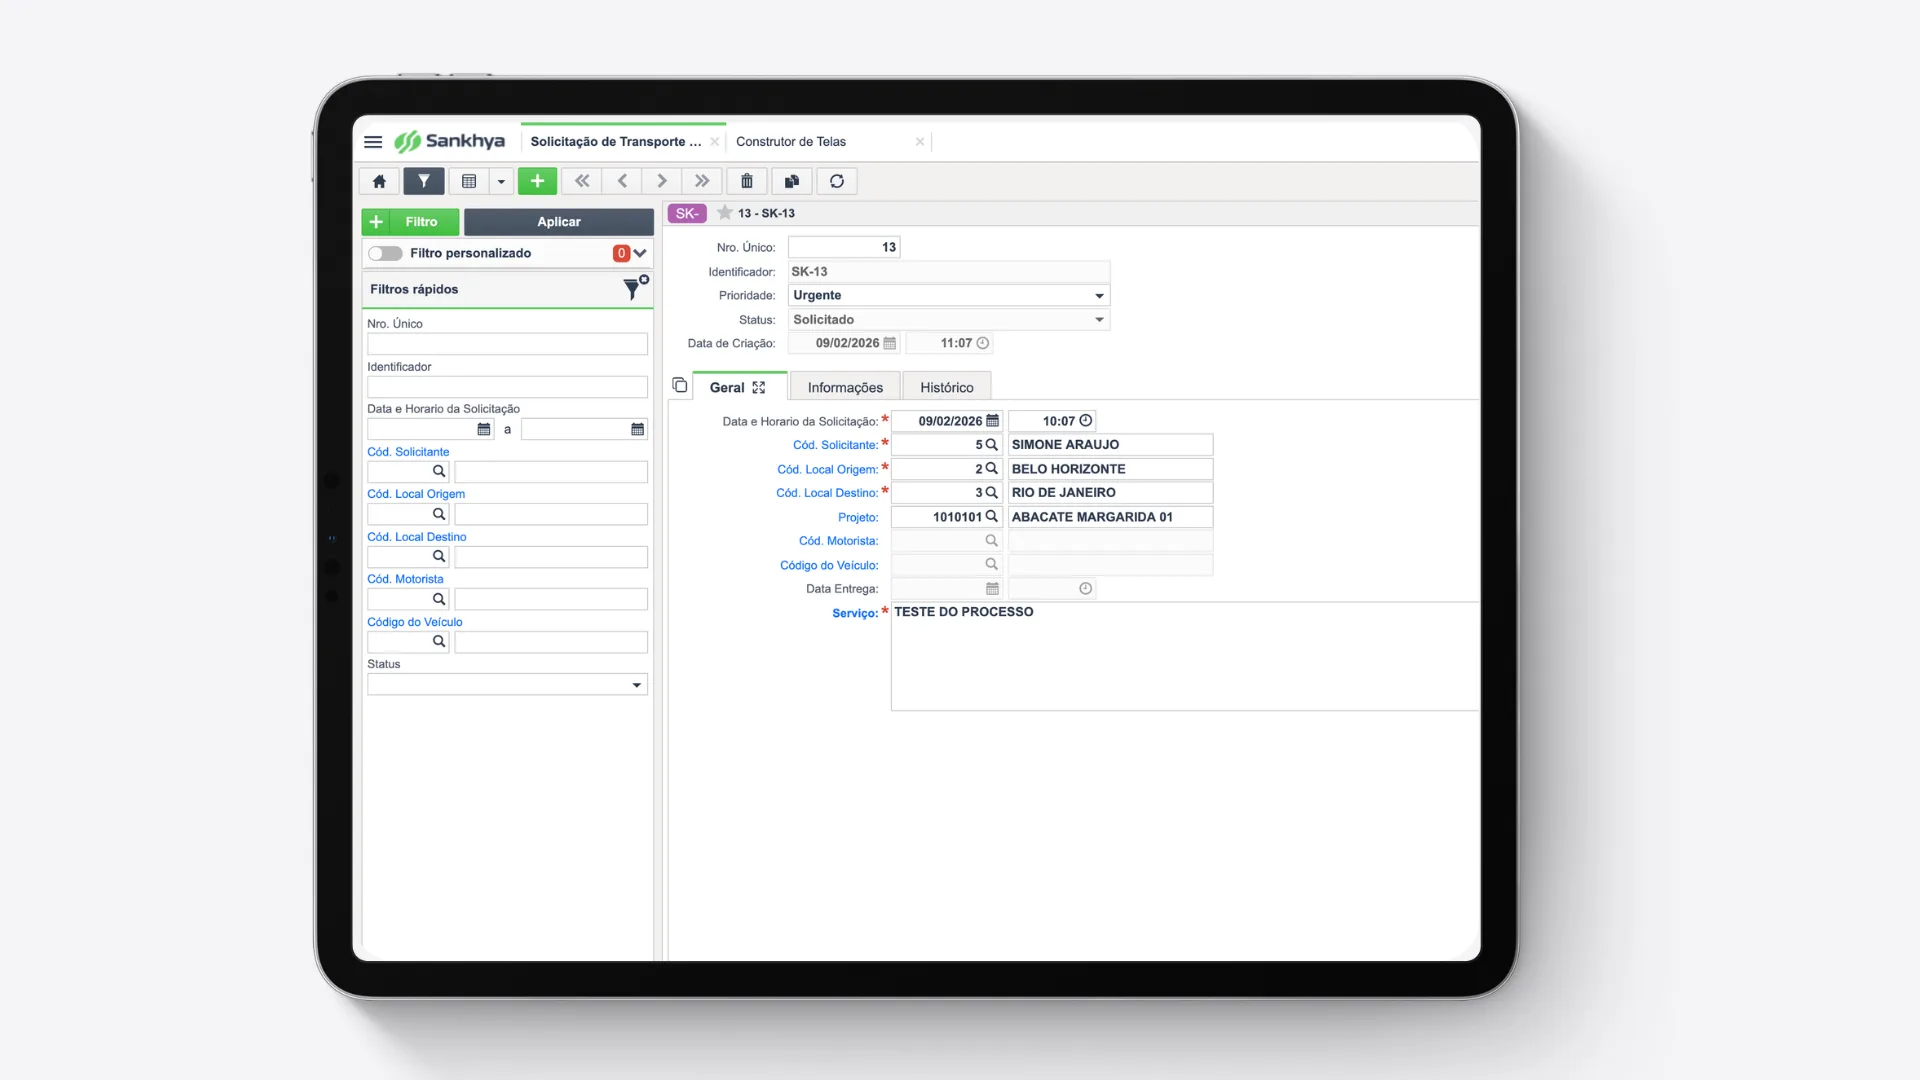This screenshot has width=1920, height=1080.
Task: Open the start date calendar in quick filters
Action: (484, 429)
